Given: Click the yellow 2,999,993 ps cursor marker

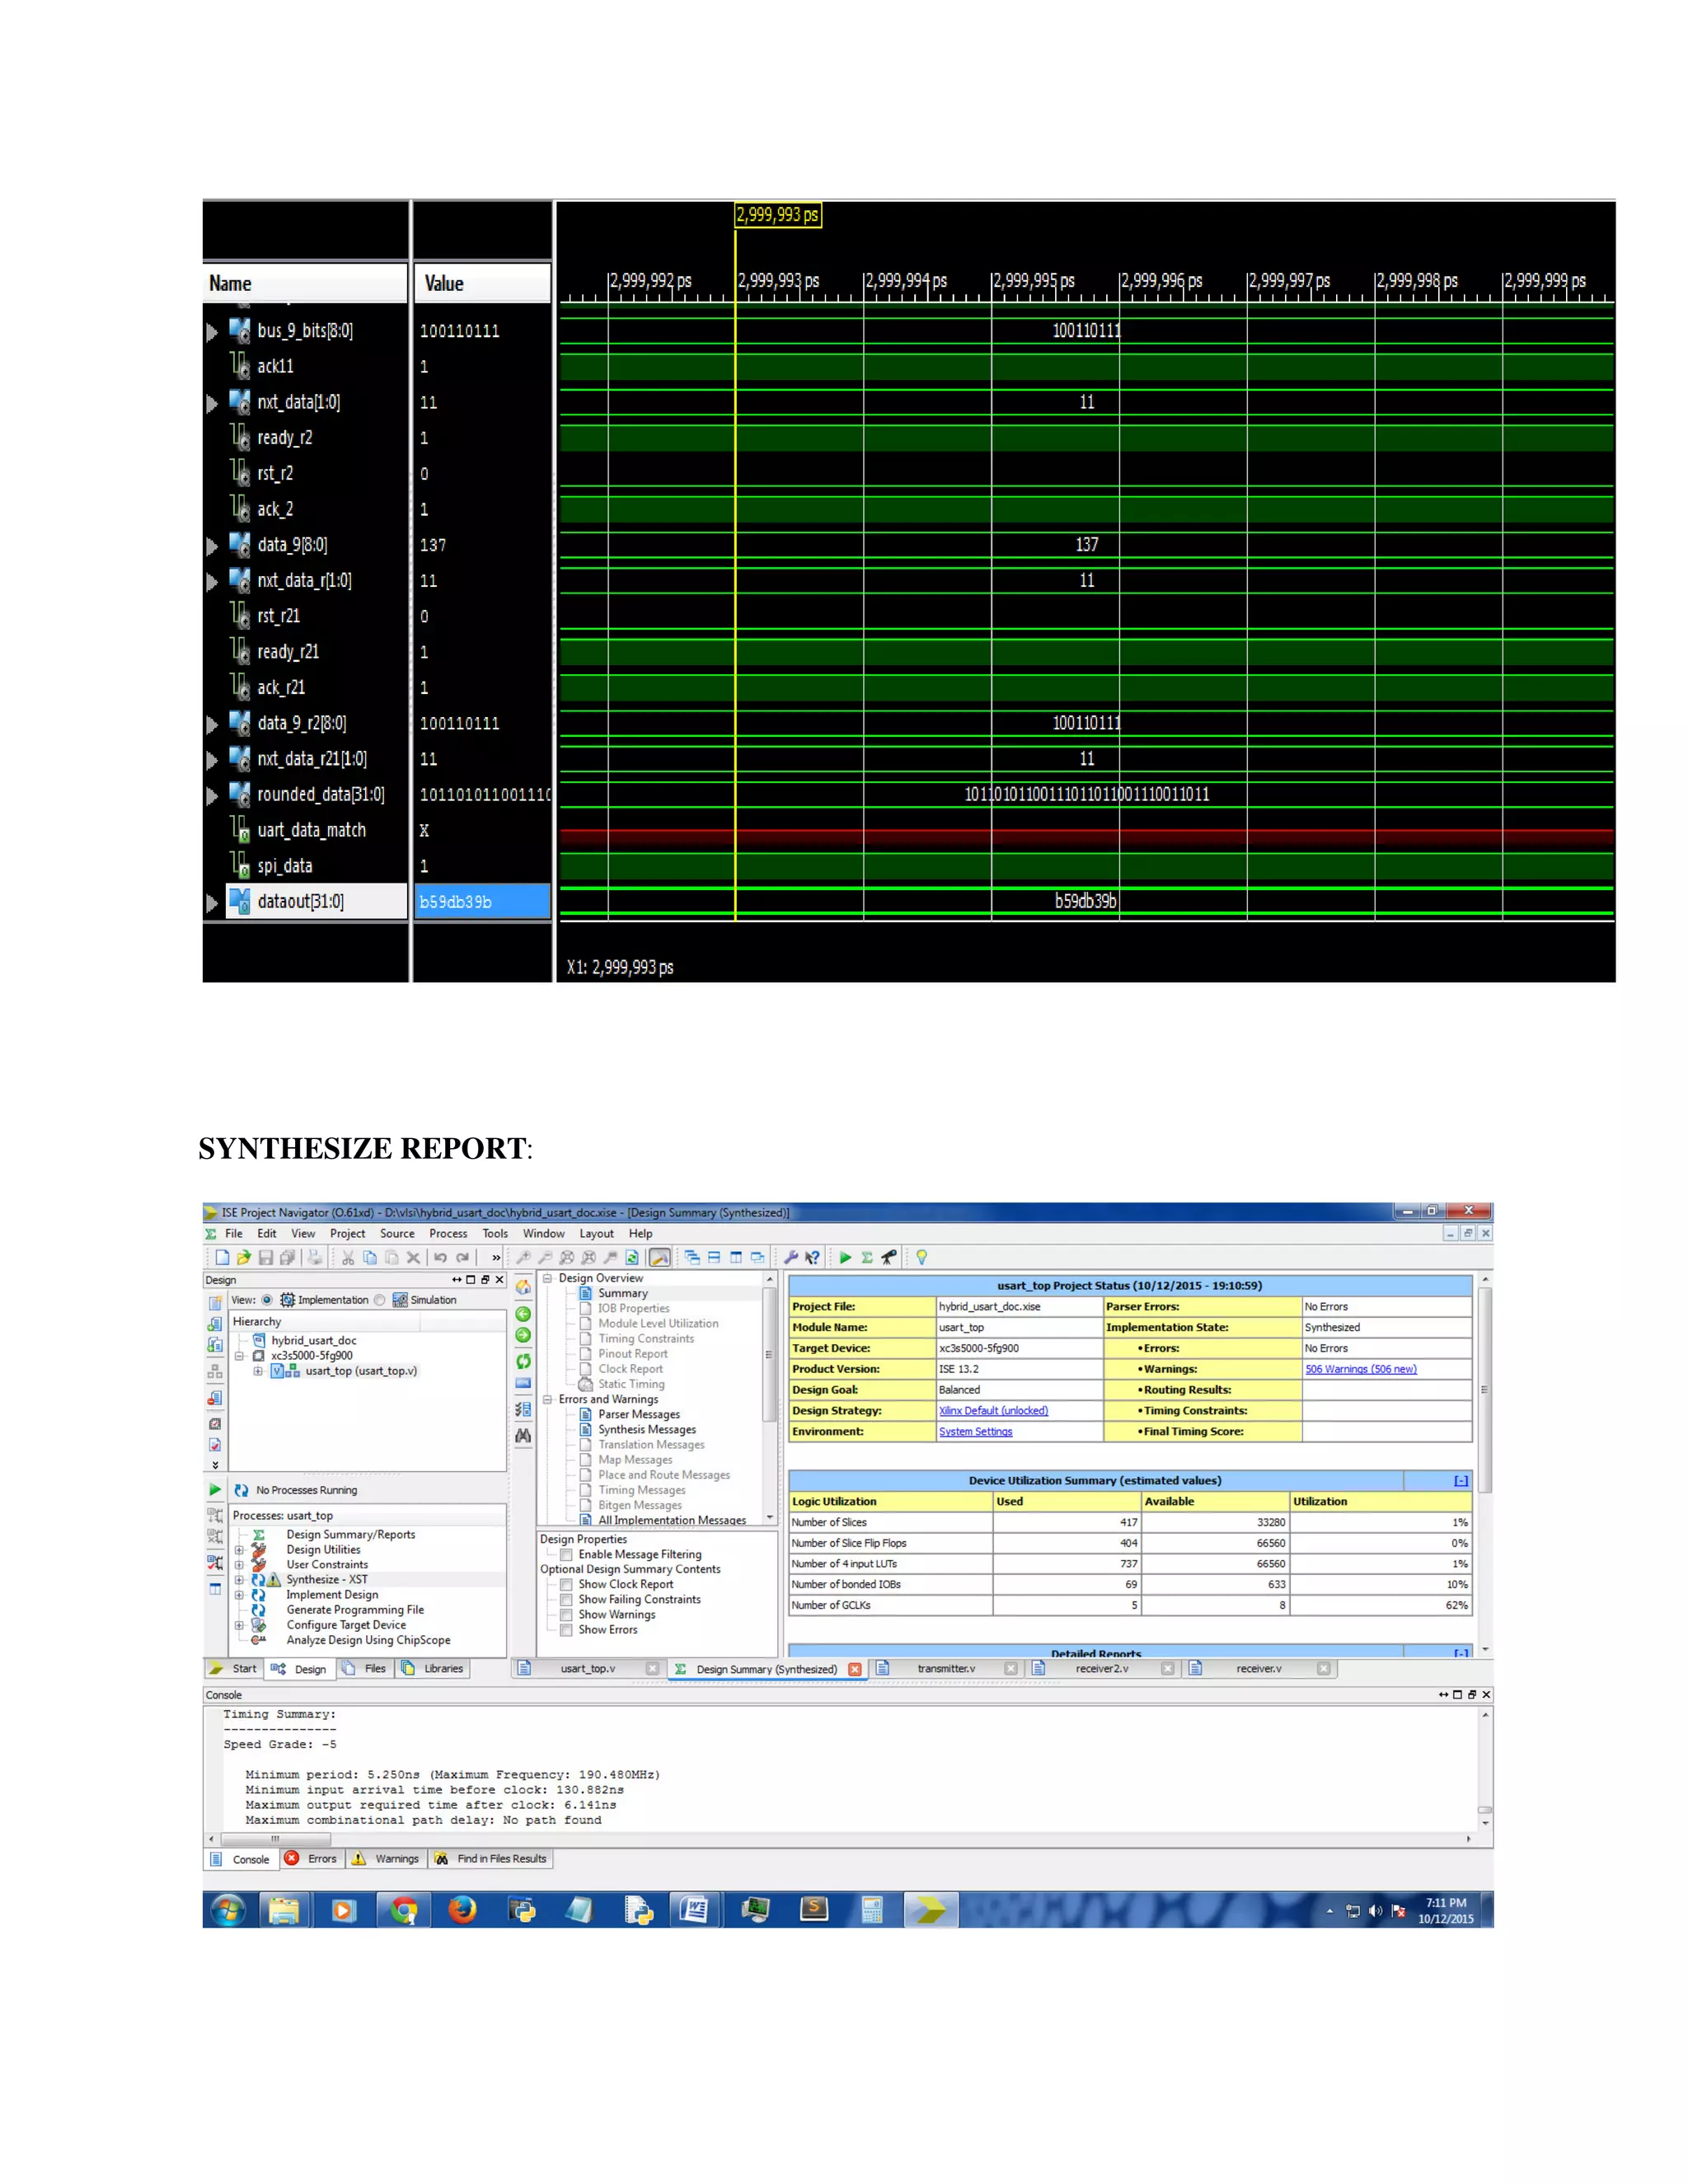Looking at the screenshot, I should coord(778,215).
